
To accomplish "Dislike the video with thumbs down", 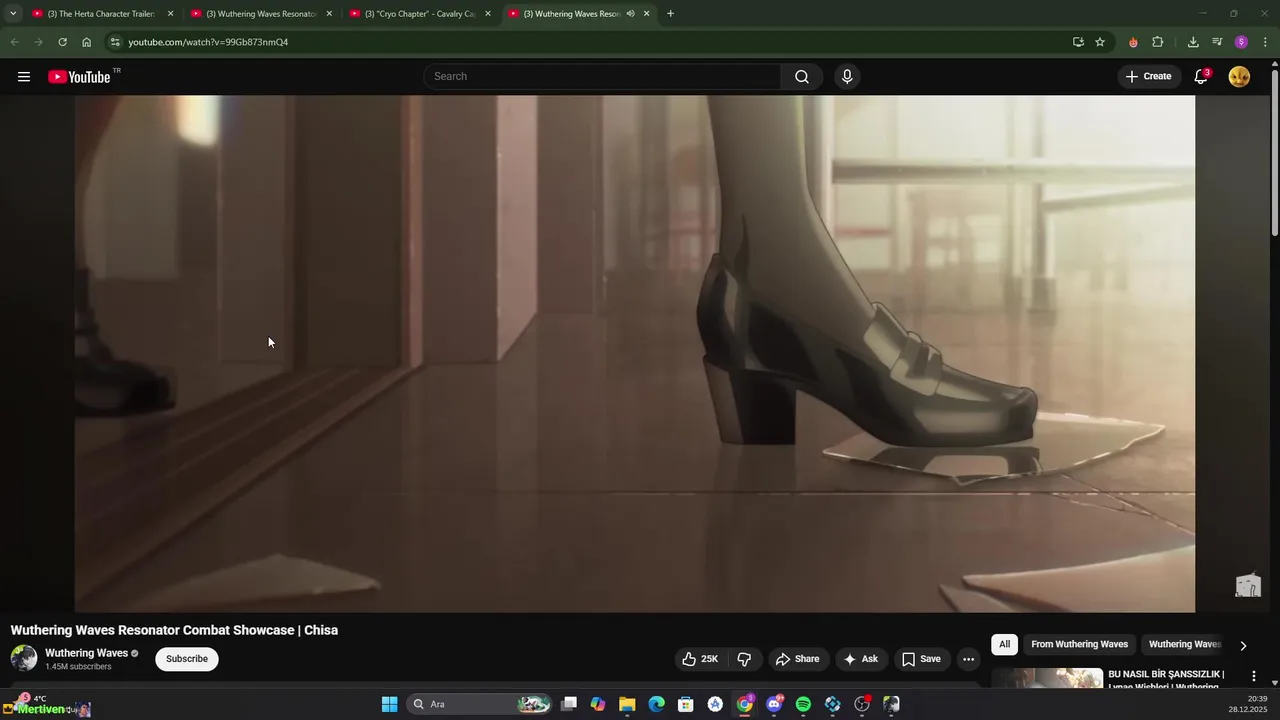I will [744, 659].
